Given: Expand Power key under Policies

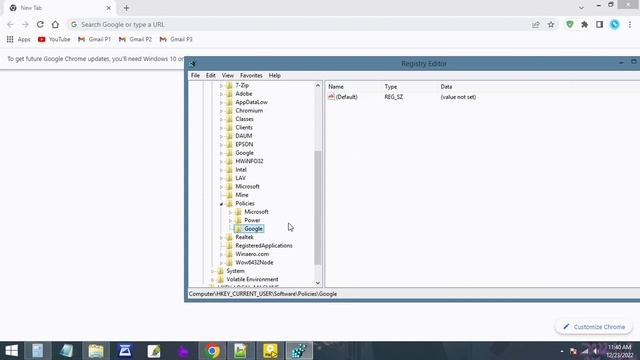Looking at the screenshot, I should pyautogui.click(x=231, y=220).
